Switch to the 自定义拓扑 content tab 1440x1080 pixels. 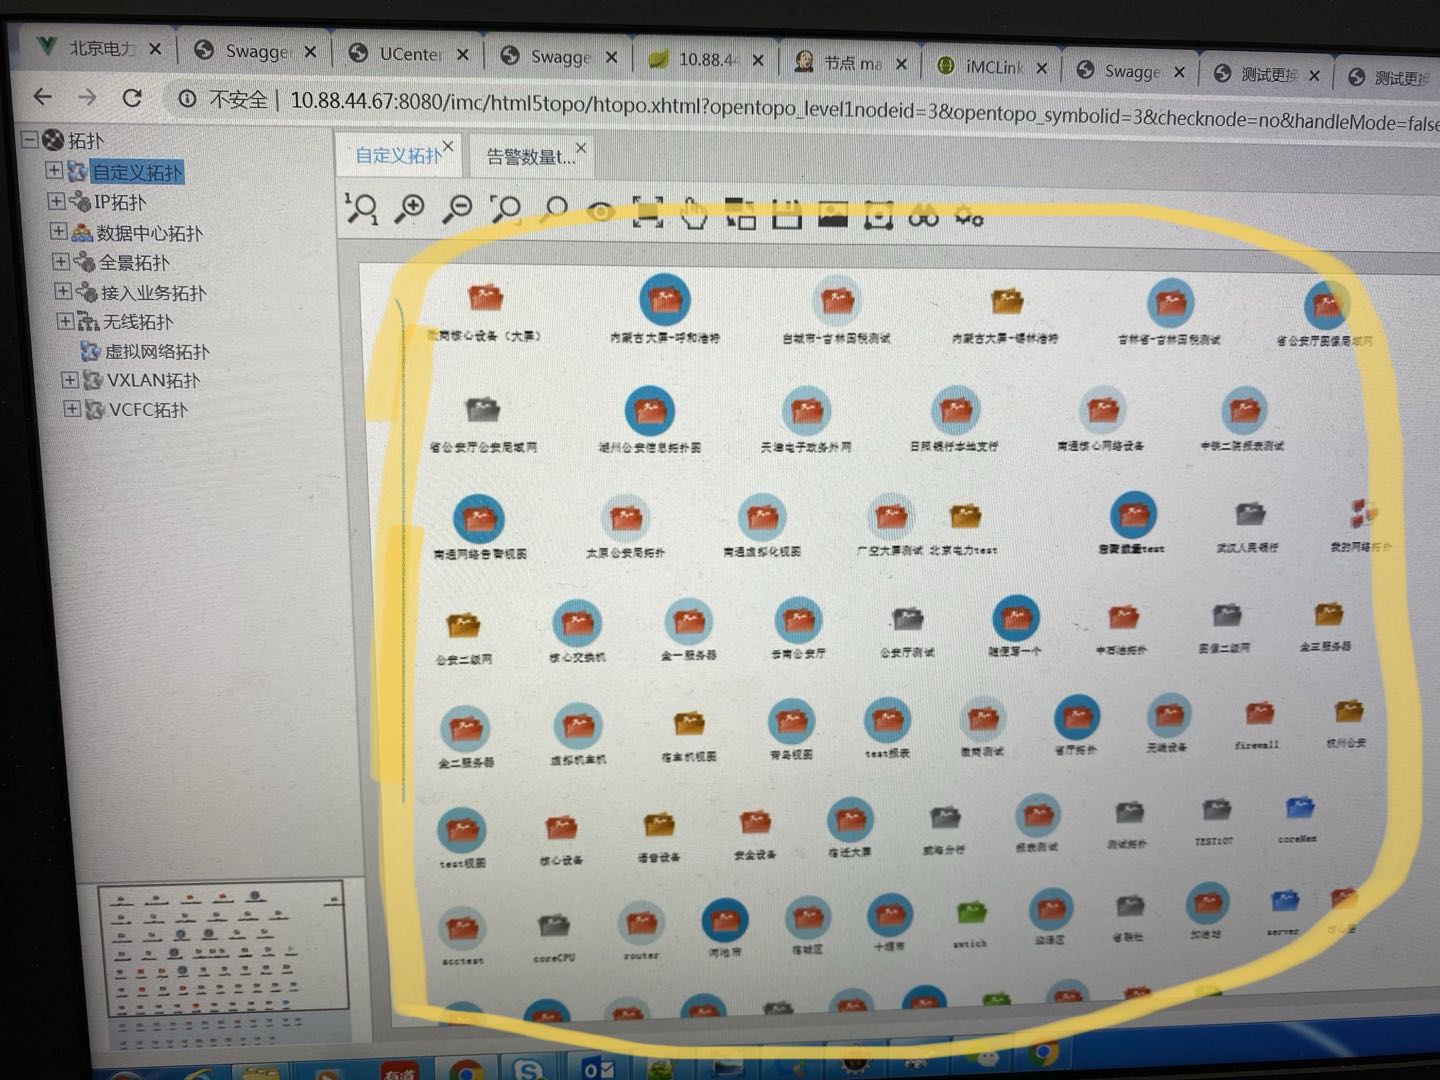coord(397,155)
